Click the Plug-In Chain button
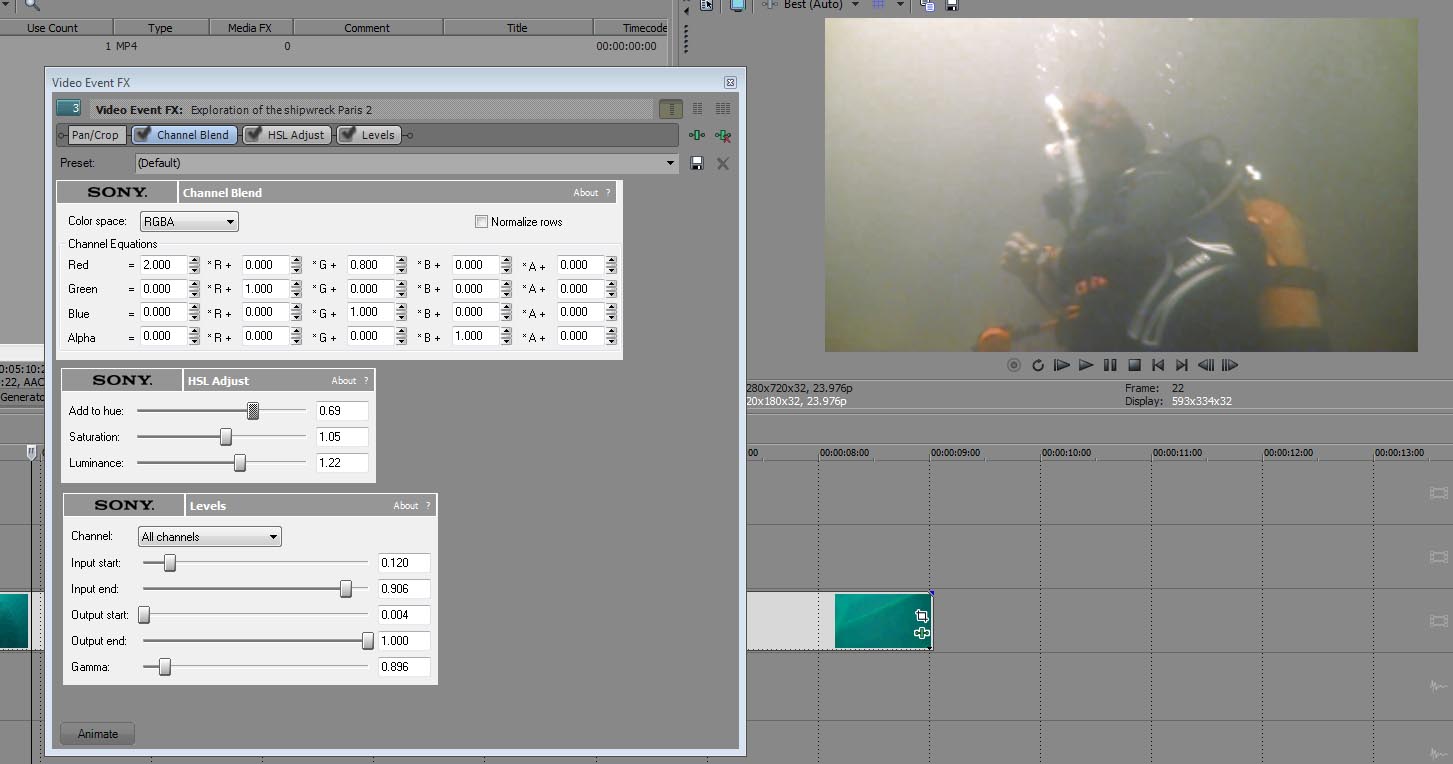Screen dimensions: 1453x764 (697, 135)
